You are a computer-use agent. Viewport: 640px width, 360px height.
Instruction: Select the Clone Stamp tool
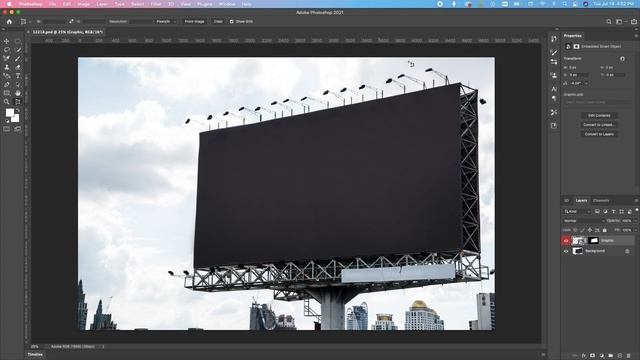coord(7,67)
